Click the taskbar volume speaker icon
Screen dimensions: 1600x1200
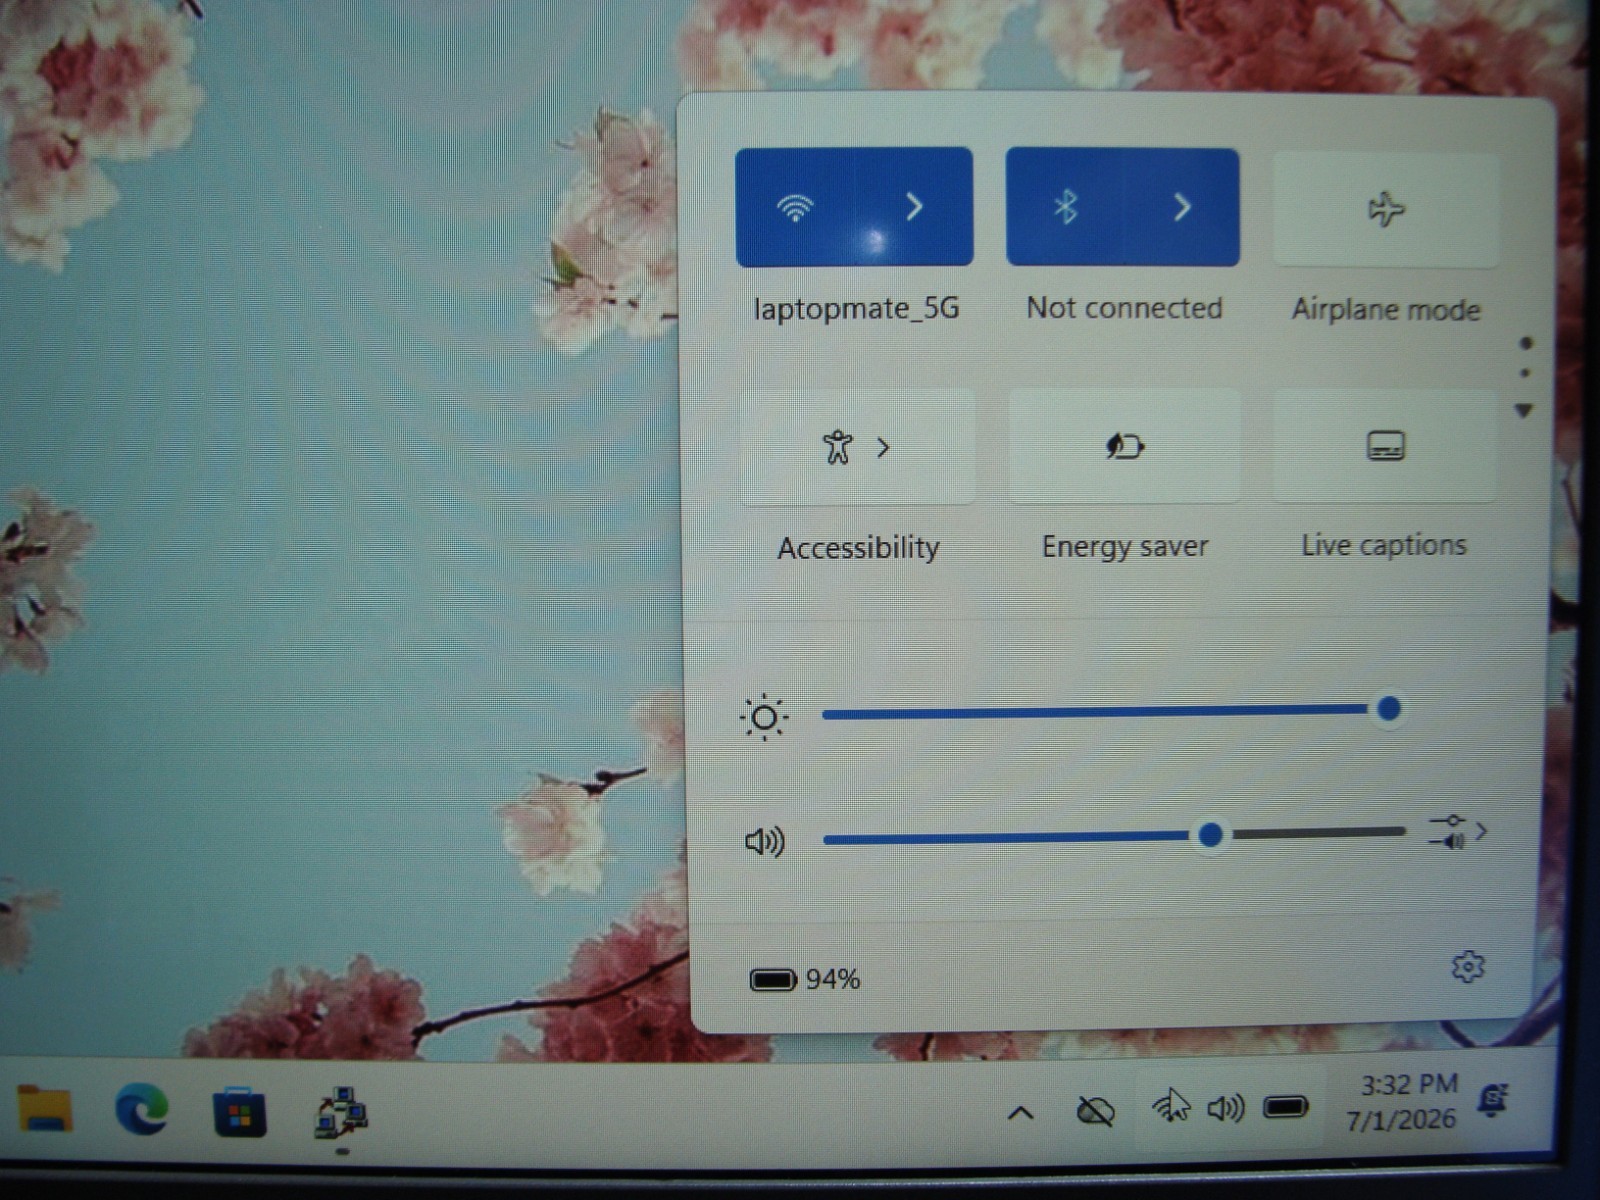tap(1226, 1108)
